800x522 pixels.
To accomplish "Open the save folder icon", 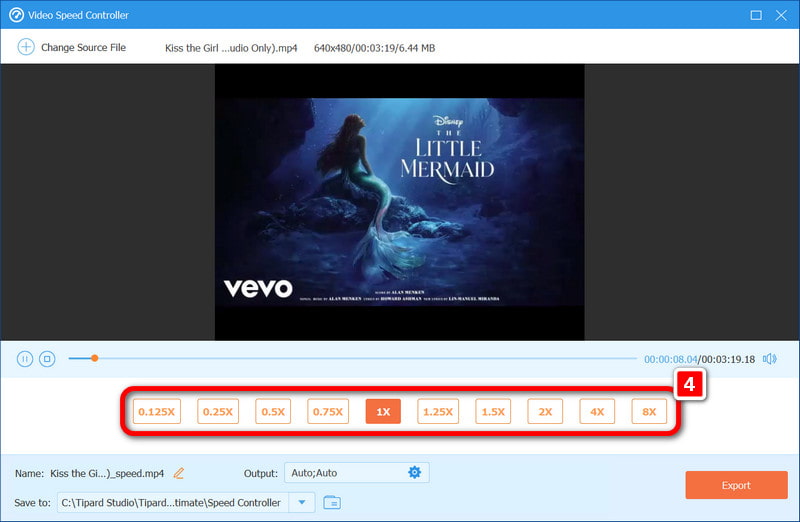I will (332, 503).
